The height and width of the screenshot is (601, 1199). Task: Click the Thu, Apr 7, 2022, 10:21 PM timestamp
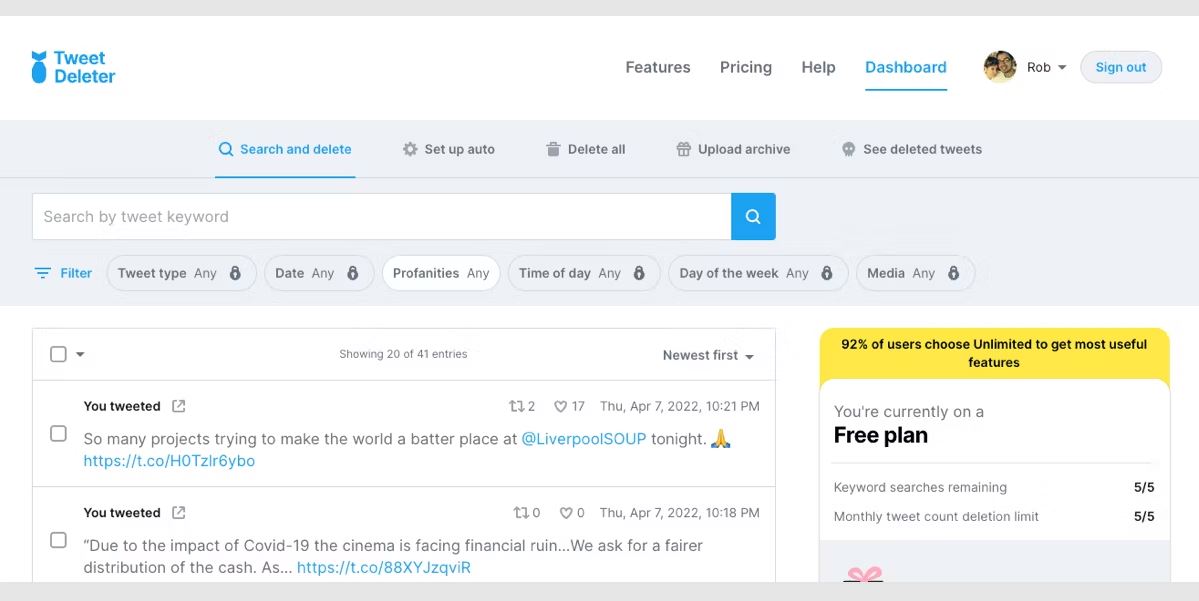pyautogui.click(x=680, y=406)
